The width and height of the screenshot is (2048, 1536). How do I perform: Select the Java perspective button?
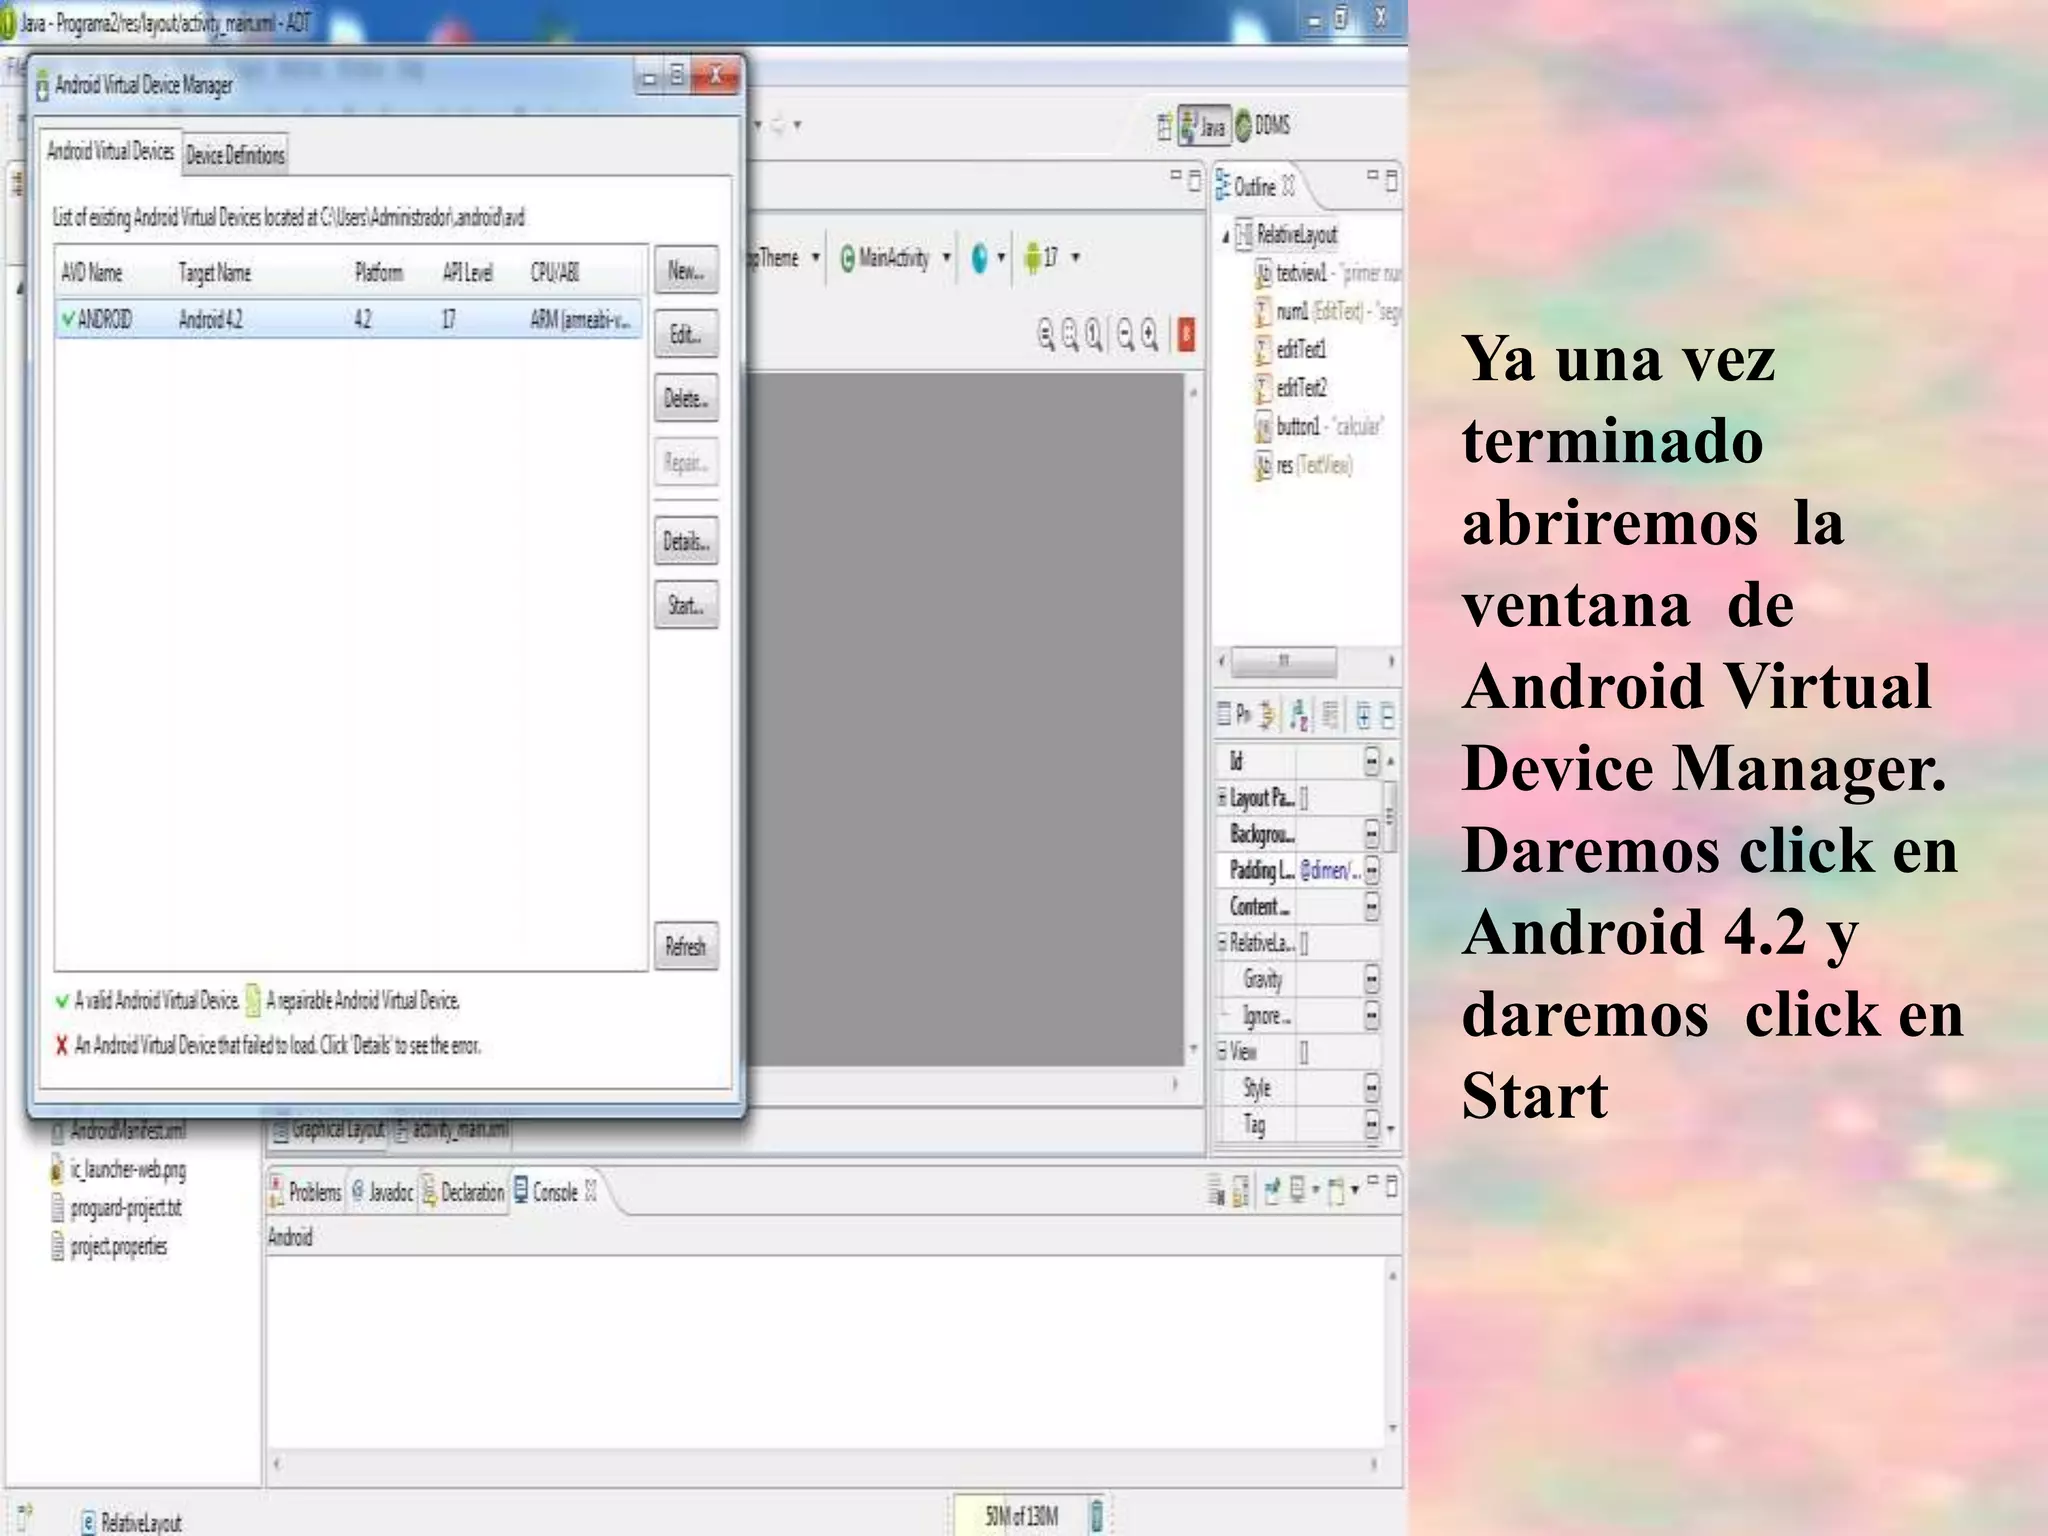tap(1203, 126)
